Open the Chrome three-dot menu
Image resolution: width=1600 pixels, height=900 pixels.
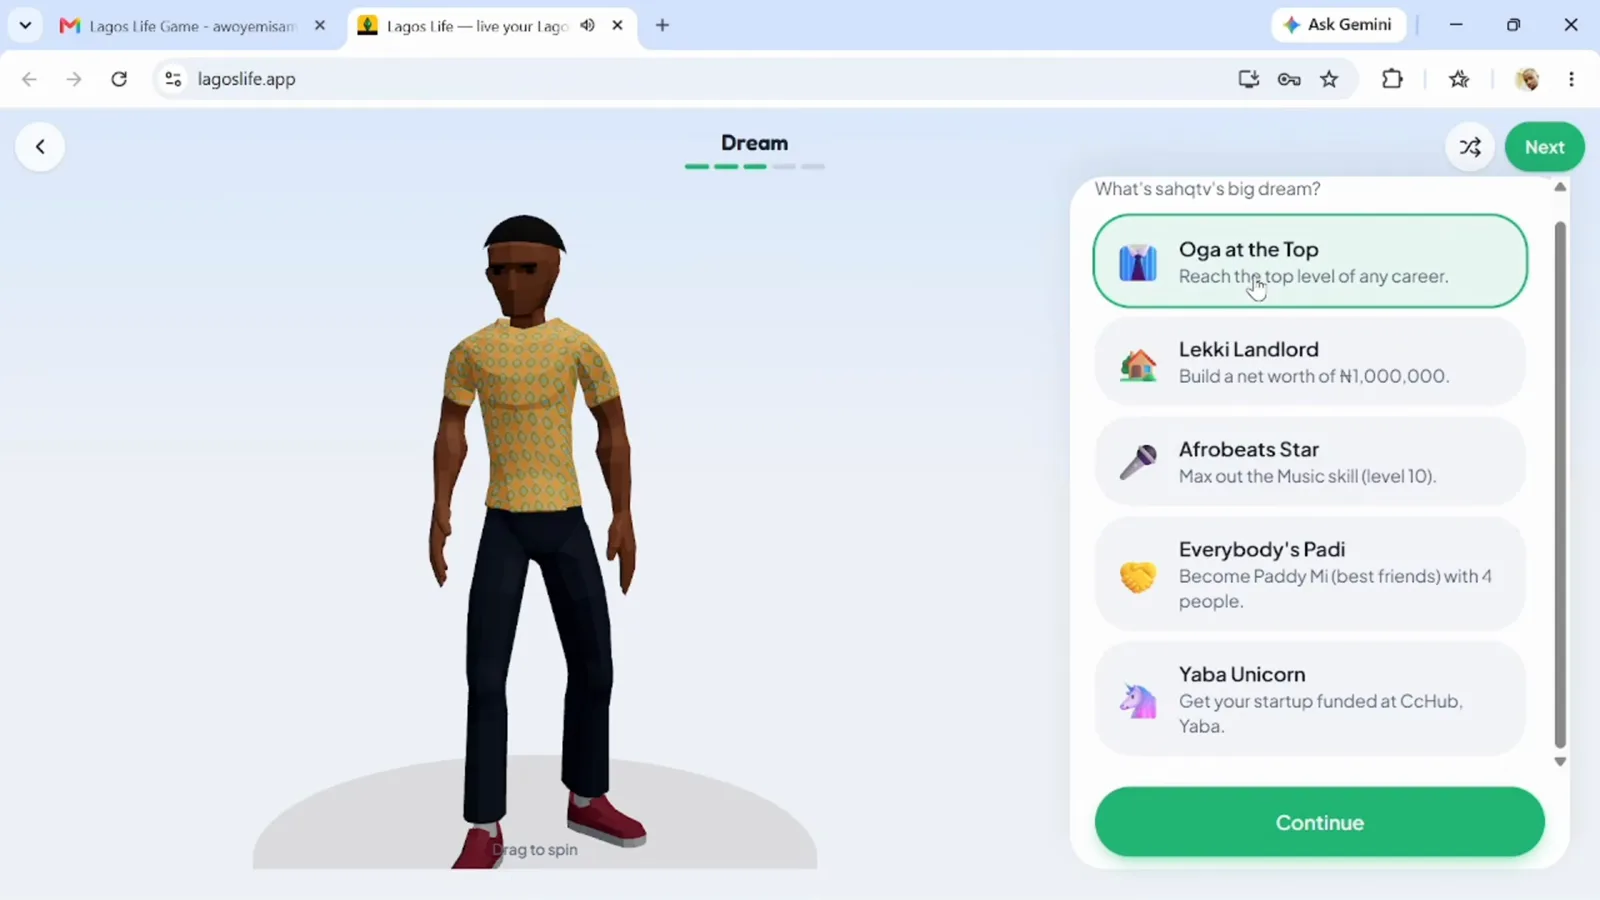coord(1571,79)
